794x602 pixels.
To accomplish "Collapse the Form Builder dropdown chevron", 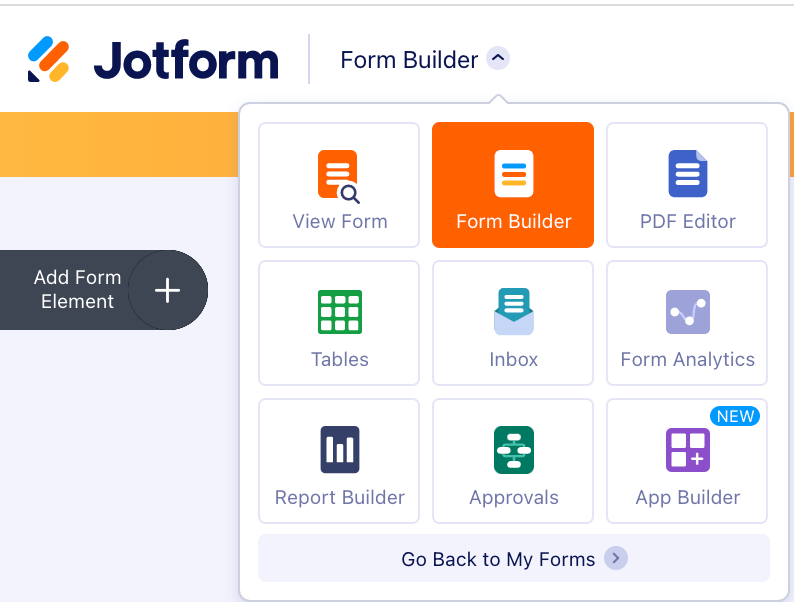I will (x=498, y=58).
